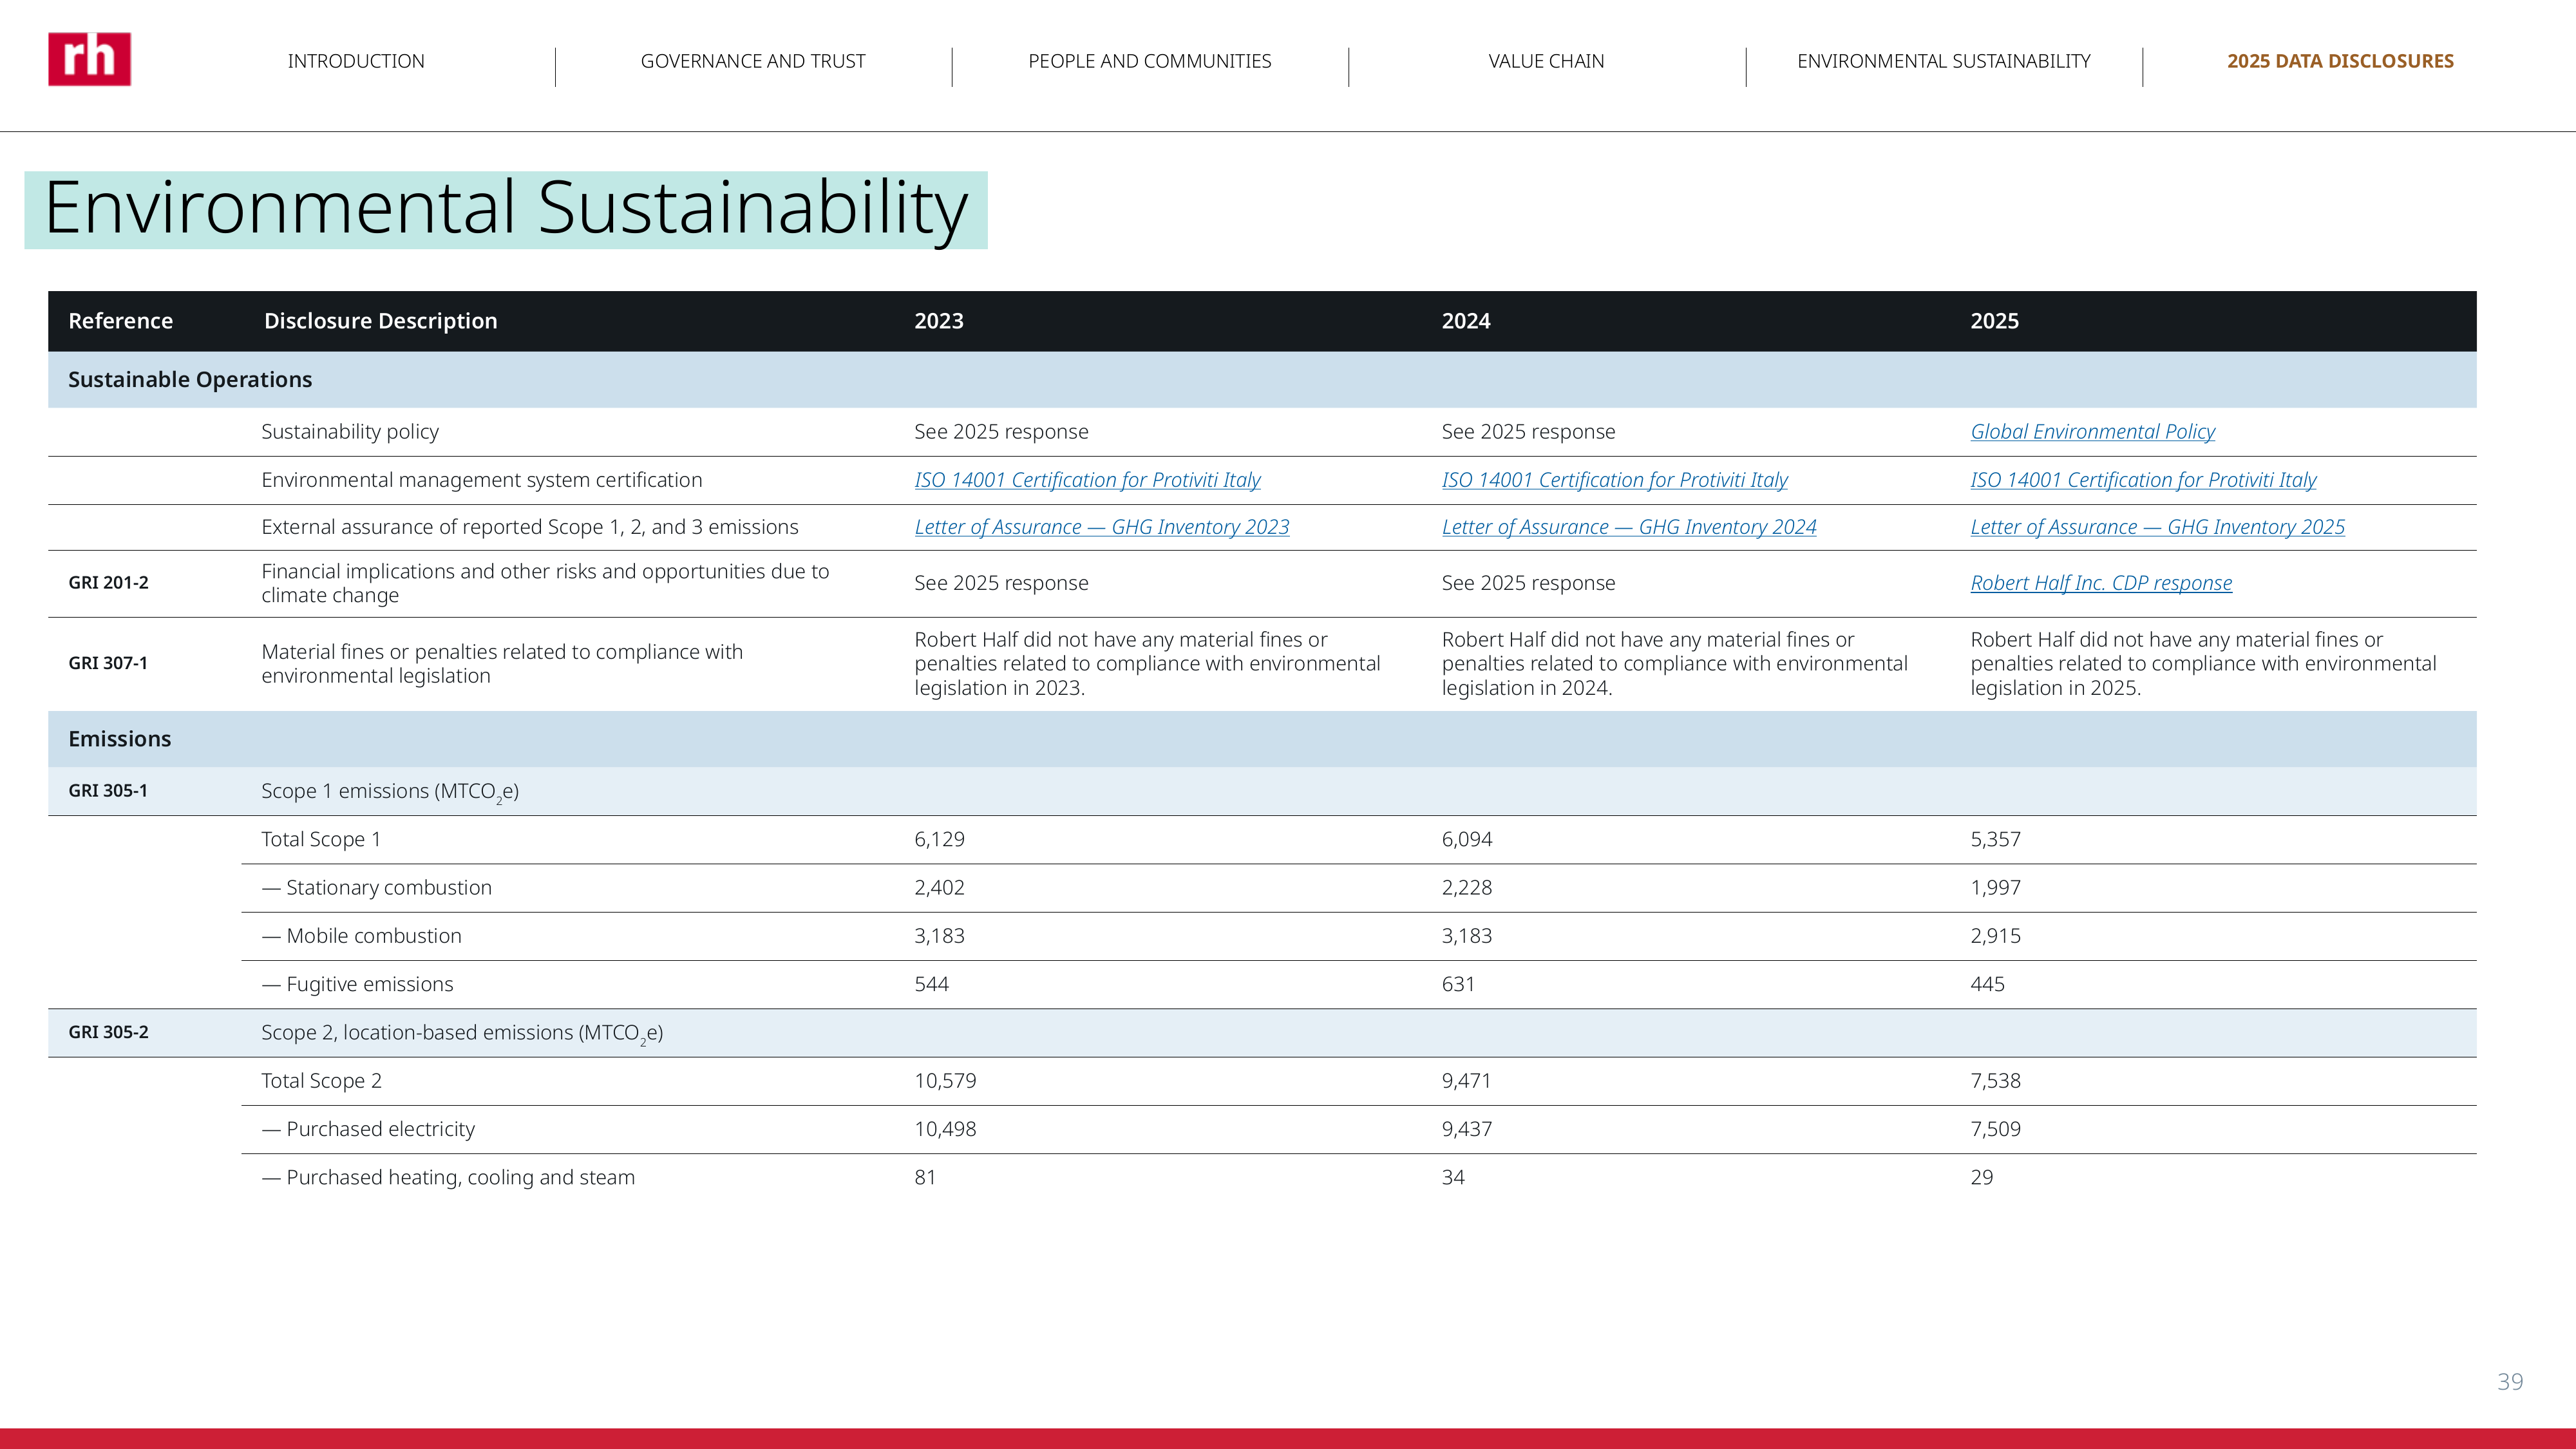Click Mobile combustion 2025 value 2,915
The width and height of the screenshot is (2576, 1449).
[x=1995, y=936]
